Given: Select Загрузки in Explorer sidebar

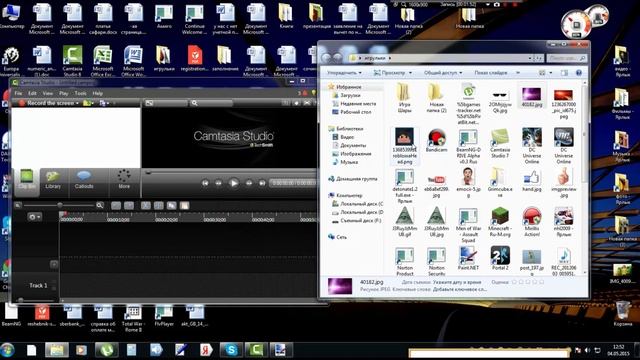Looking at the screenshot, I should coord(350,95).
